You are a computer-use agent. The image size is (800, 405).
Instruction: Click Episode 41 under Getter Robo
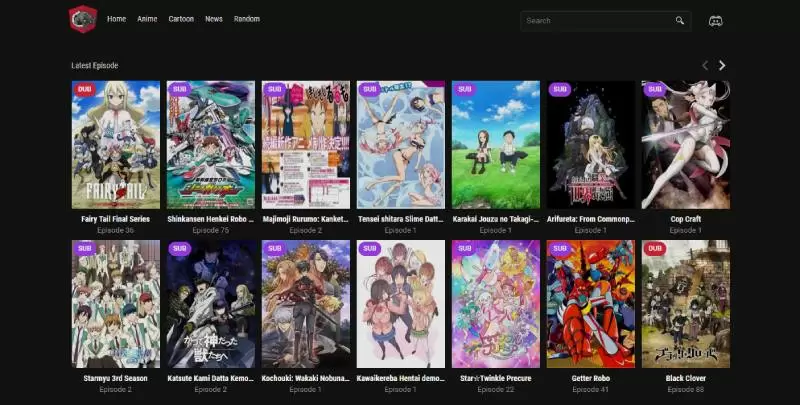pyautogui.click(x=591, y=390)
